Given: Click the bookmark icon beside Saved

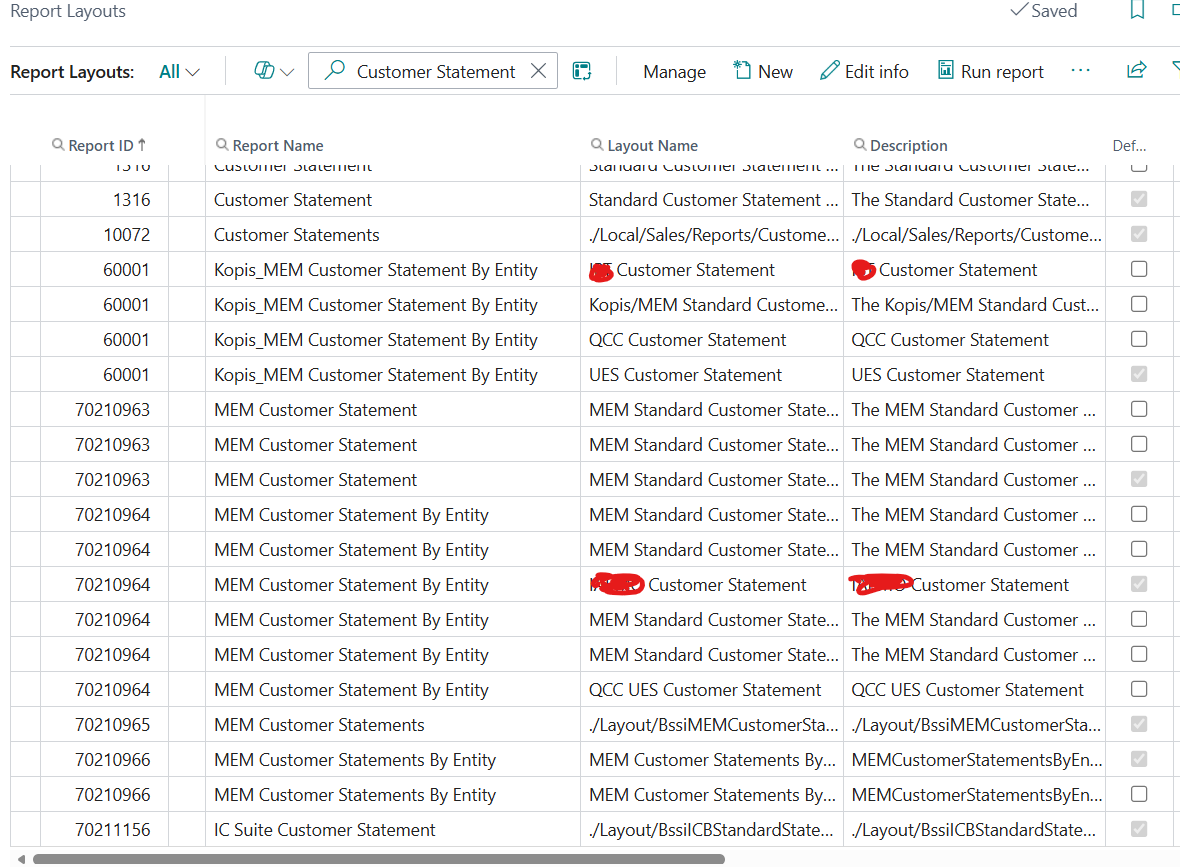Looking at the screenshot, I should pyautogui.click(x=1137, y=11).
